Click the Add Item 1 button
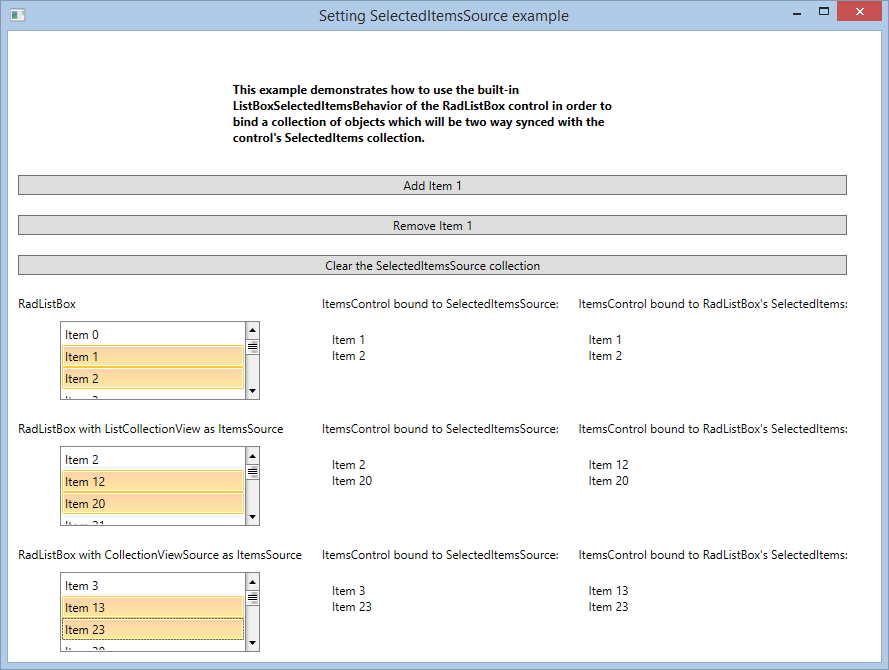Viewport: 889px width, 670px height. [432, 185]
